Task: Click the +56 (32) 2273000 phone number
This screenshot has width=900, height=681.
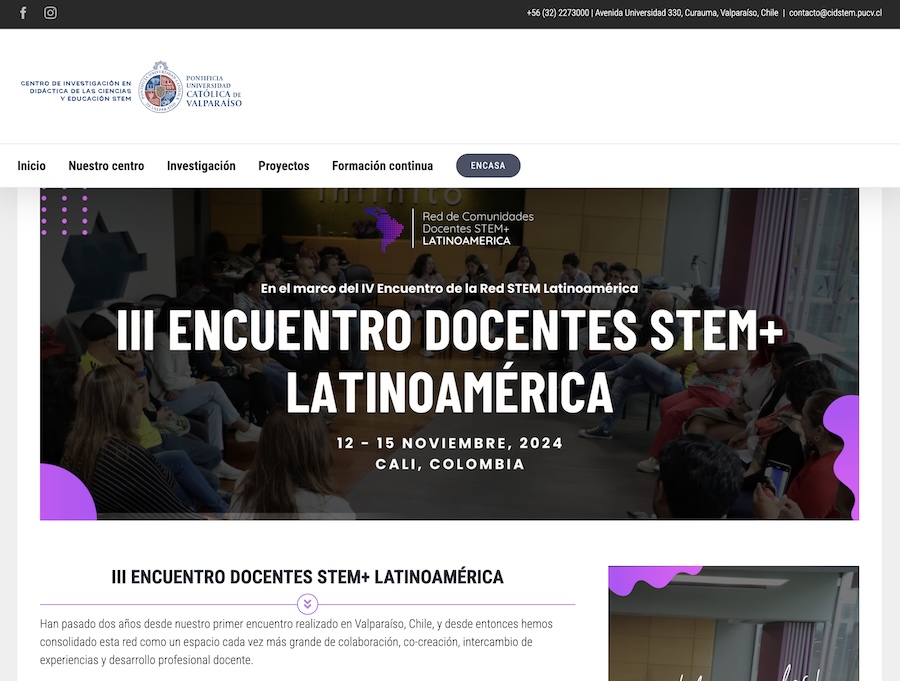Action: (x=557, y=13)
